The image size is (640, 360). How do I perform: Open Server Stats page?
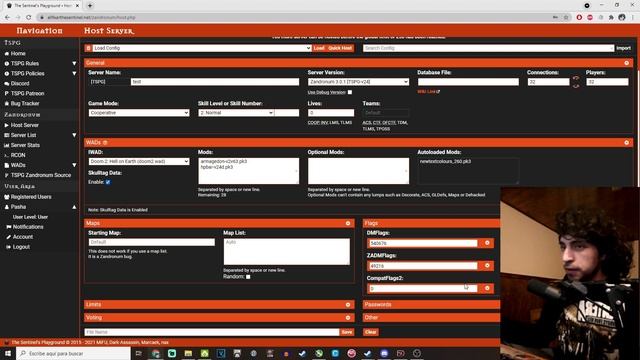click(25, 145)
